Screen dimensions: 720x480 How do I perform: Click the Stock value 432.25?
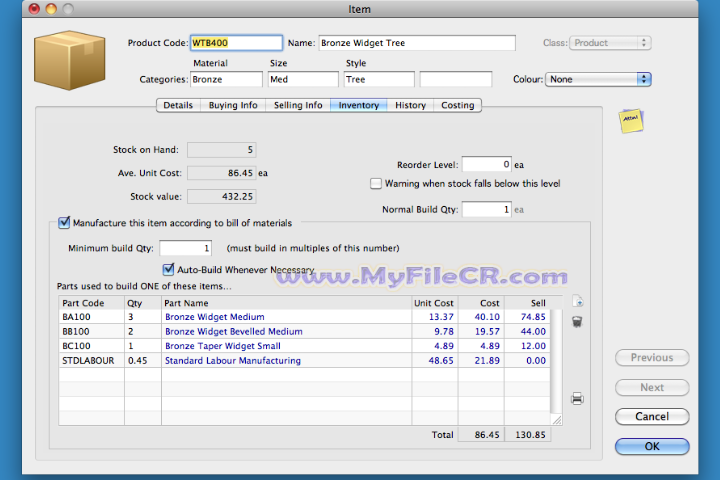pyautogui.click(x=222, y=196)
